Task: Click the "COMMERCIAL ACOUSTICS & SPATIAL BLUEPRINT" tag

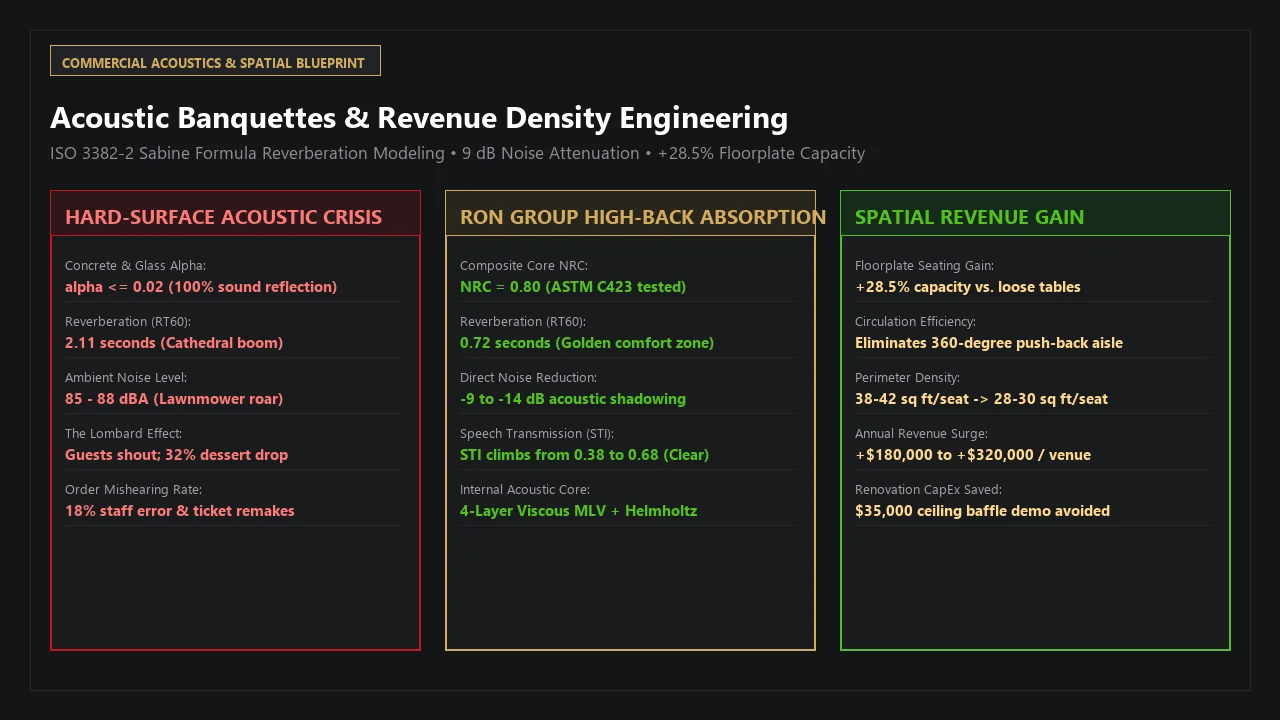Action: [x=215, y=61]
